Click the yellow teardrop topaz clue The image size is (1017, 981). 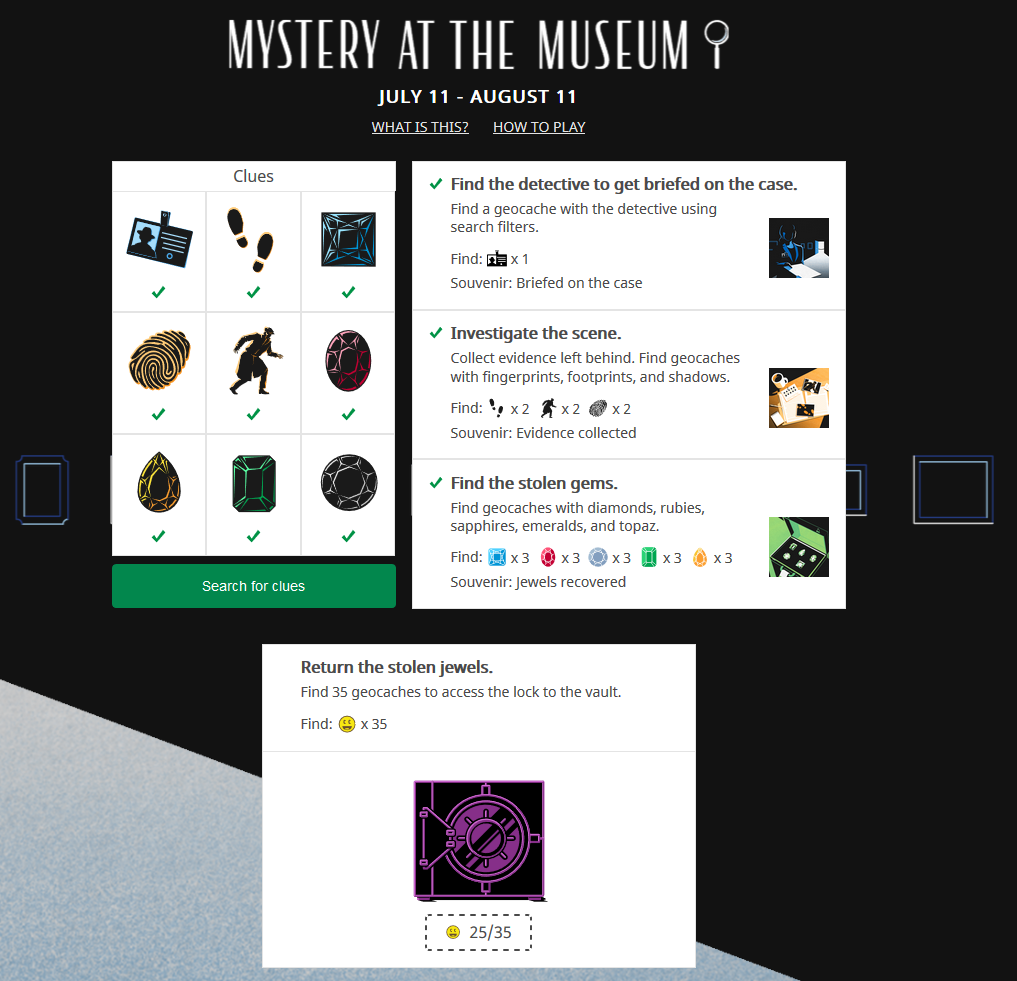pyautogui.click(x=159, y=482)
